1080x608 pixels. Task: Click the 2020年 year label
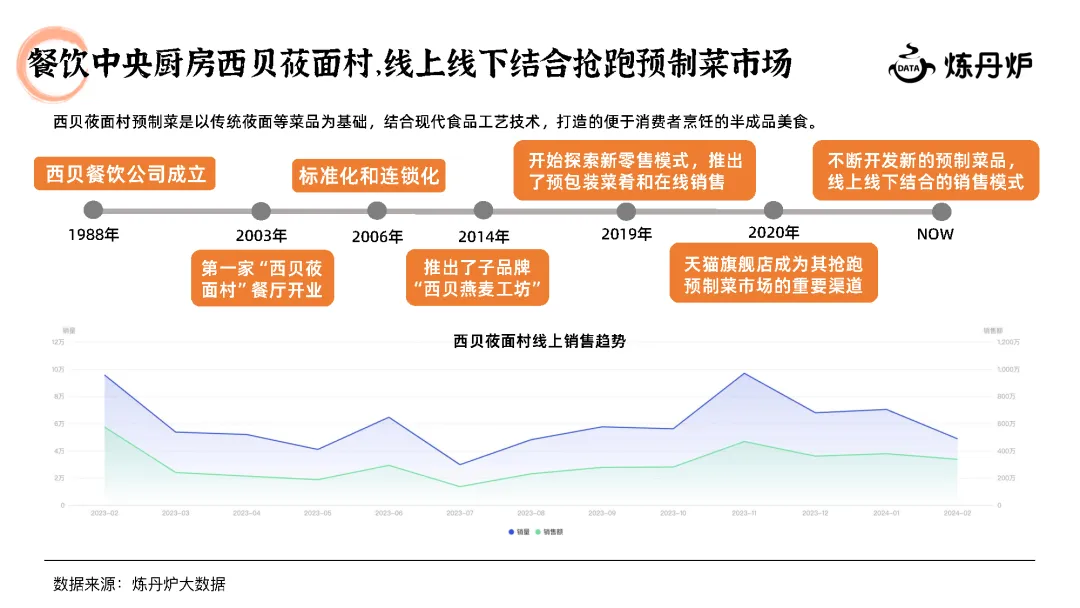pyautogui.click(x=773, y=233)
